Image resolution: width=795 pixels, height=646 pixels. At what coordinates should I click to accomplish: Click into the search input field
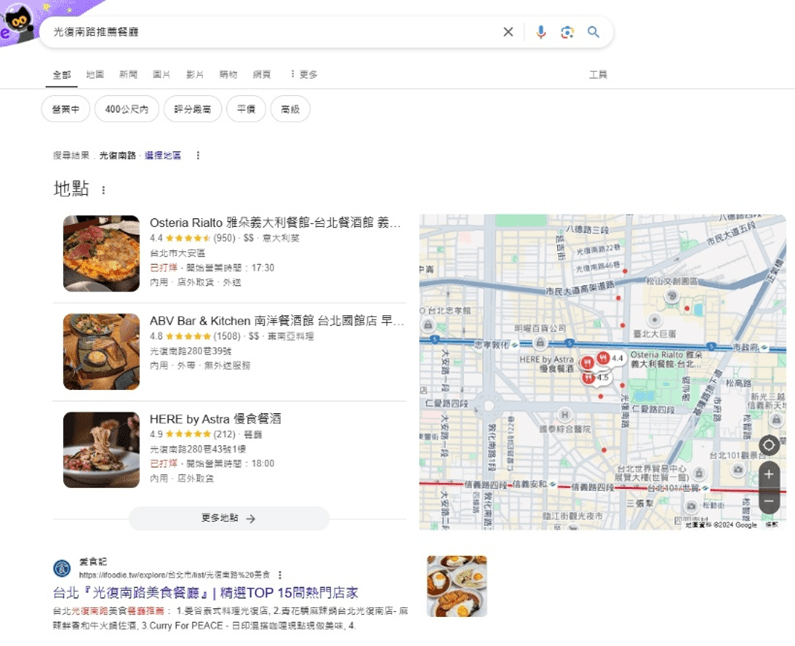pos(270,32)
